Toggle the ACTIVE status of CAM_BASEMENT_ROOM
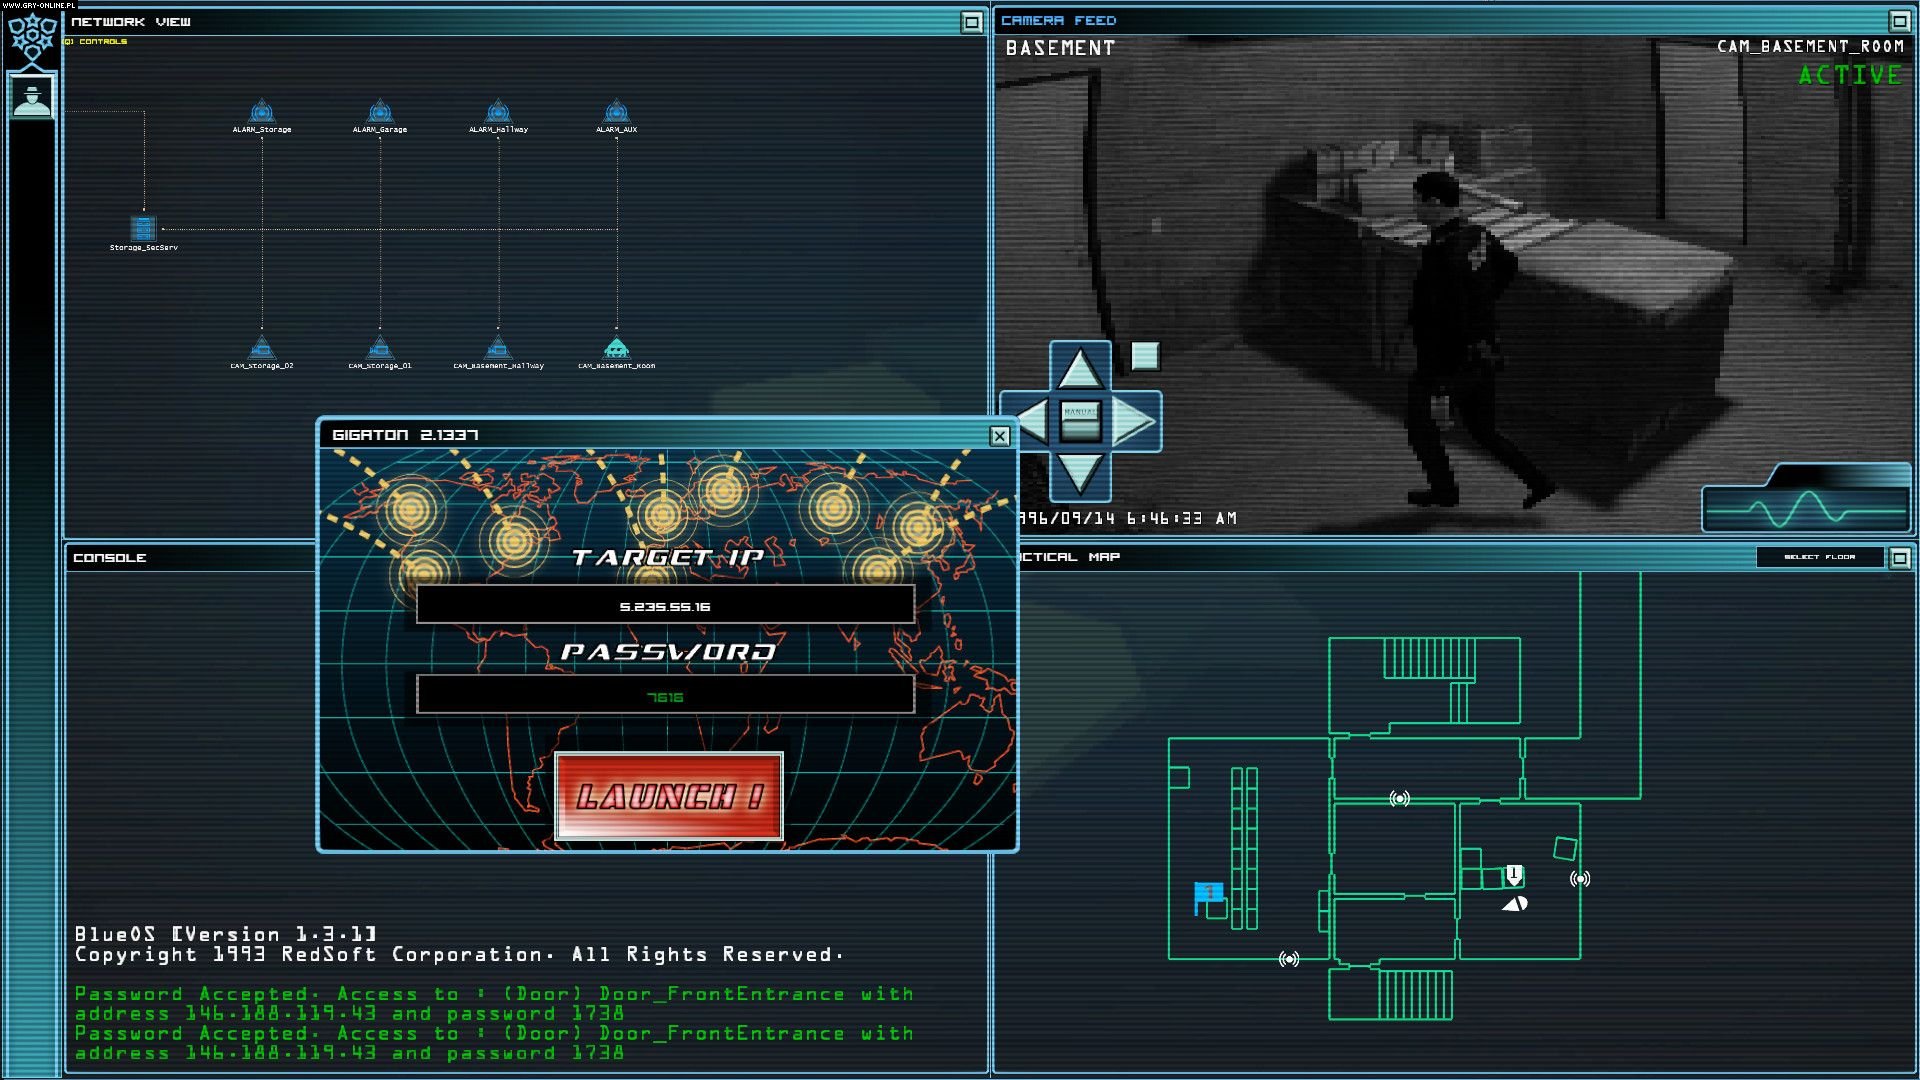 point(1848,75)
